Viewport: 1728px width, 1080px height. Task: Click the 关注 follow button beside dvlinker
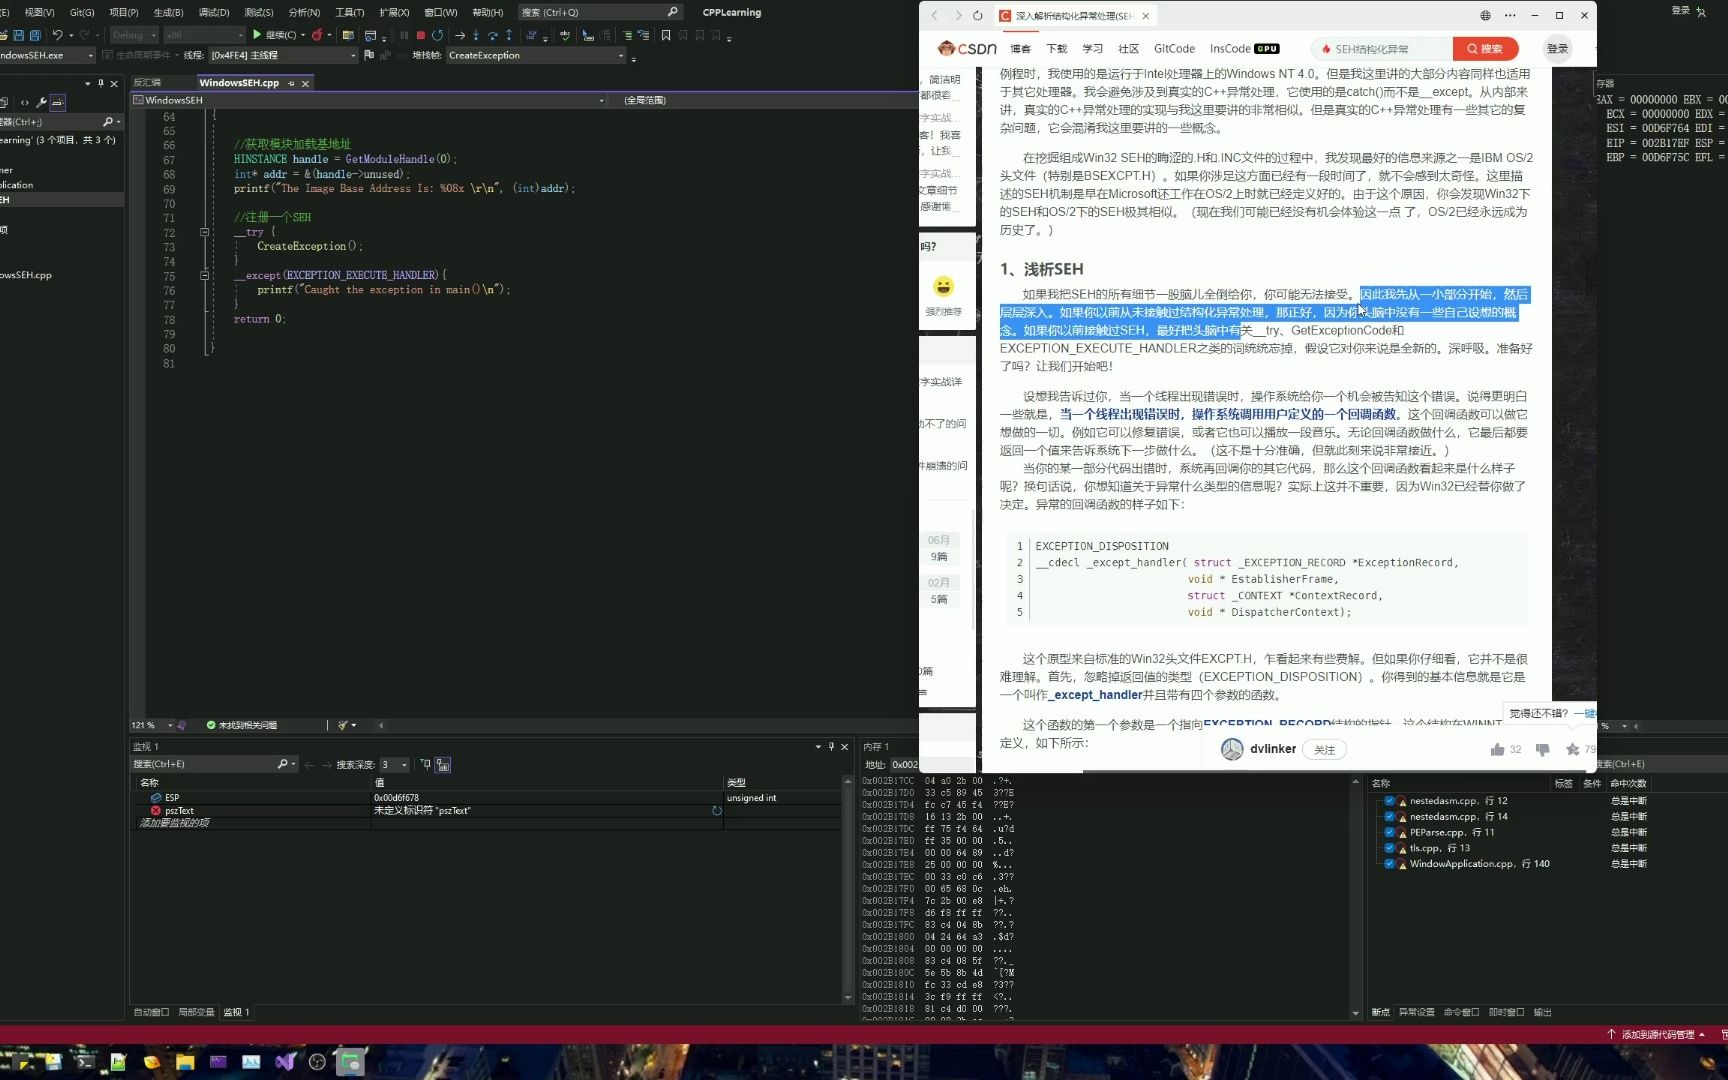(1324, 749)
